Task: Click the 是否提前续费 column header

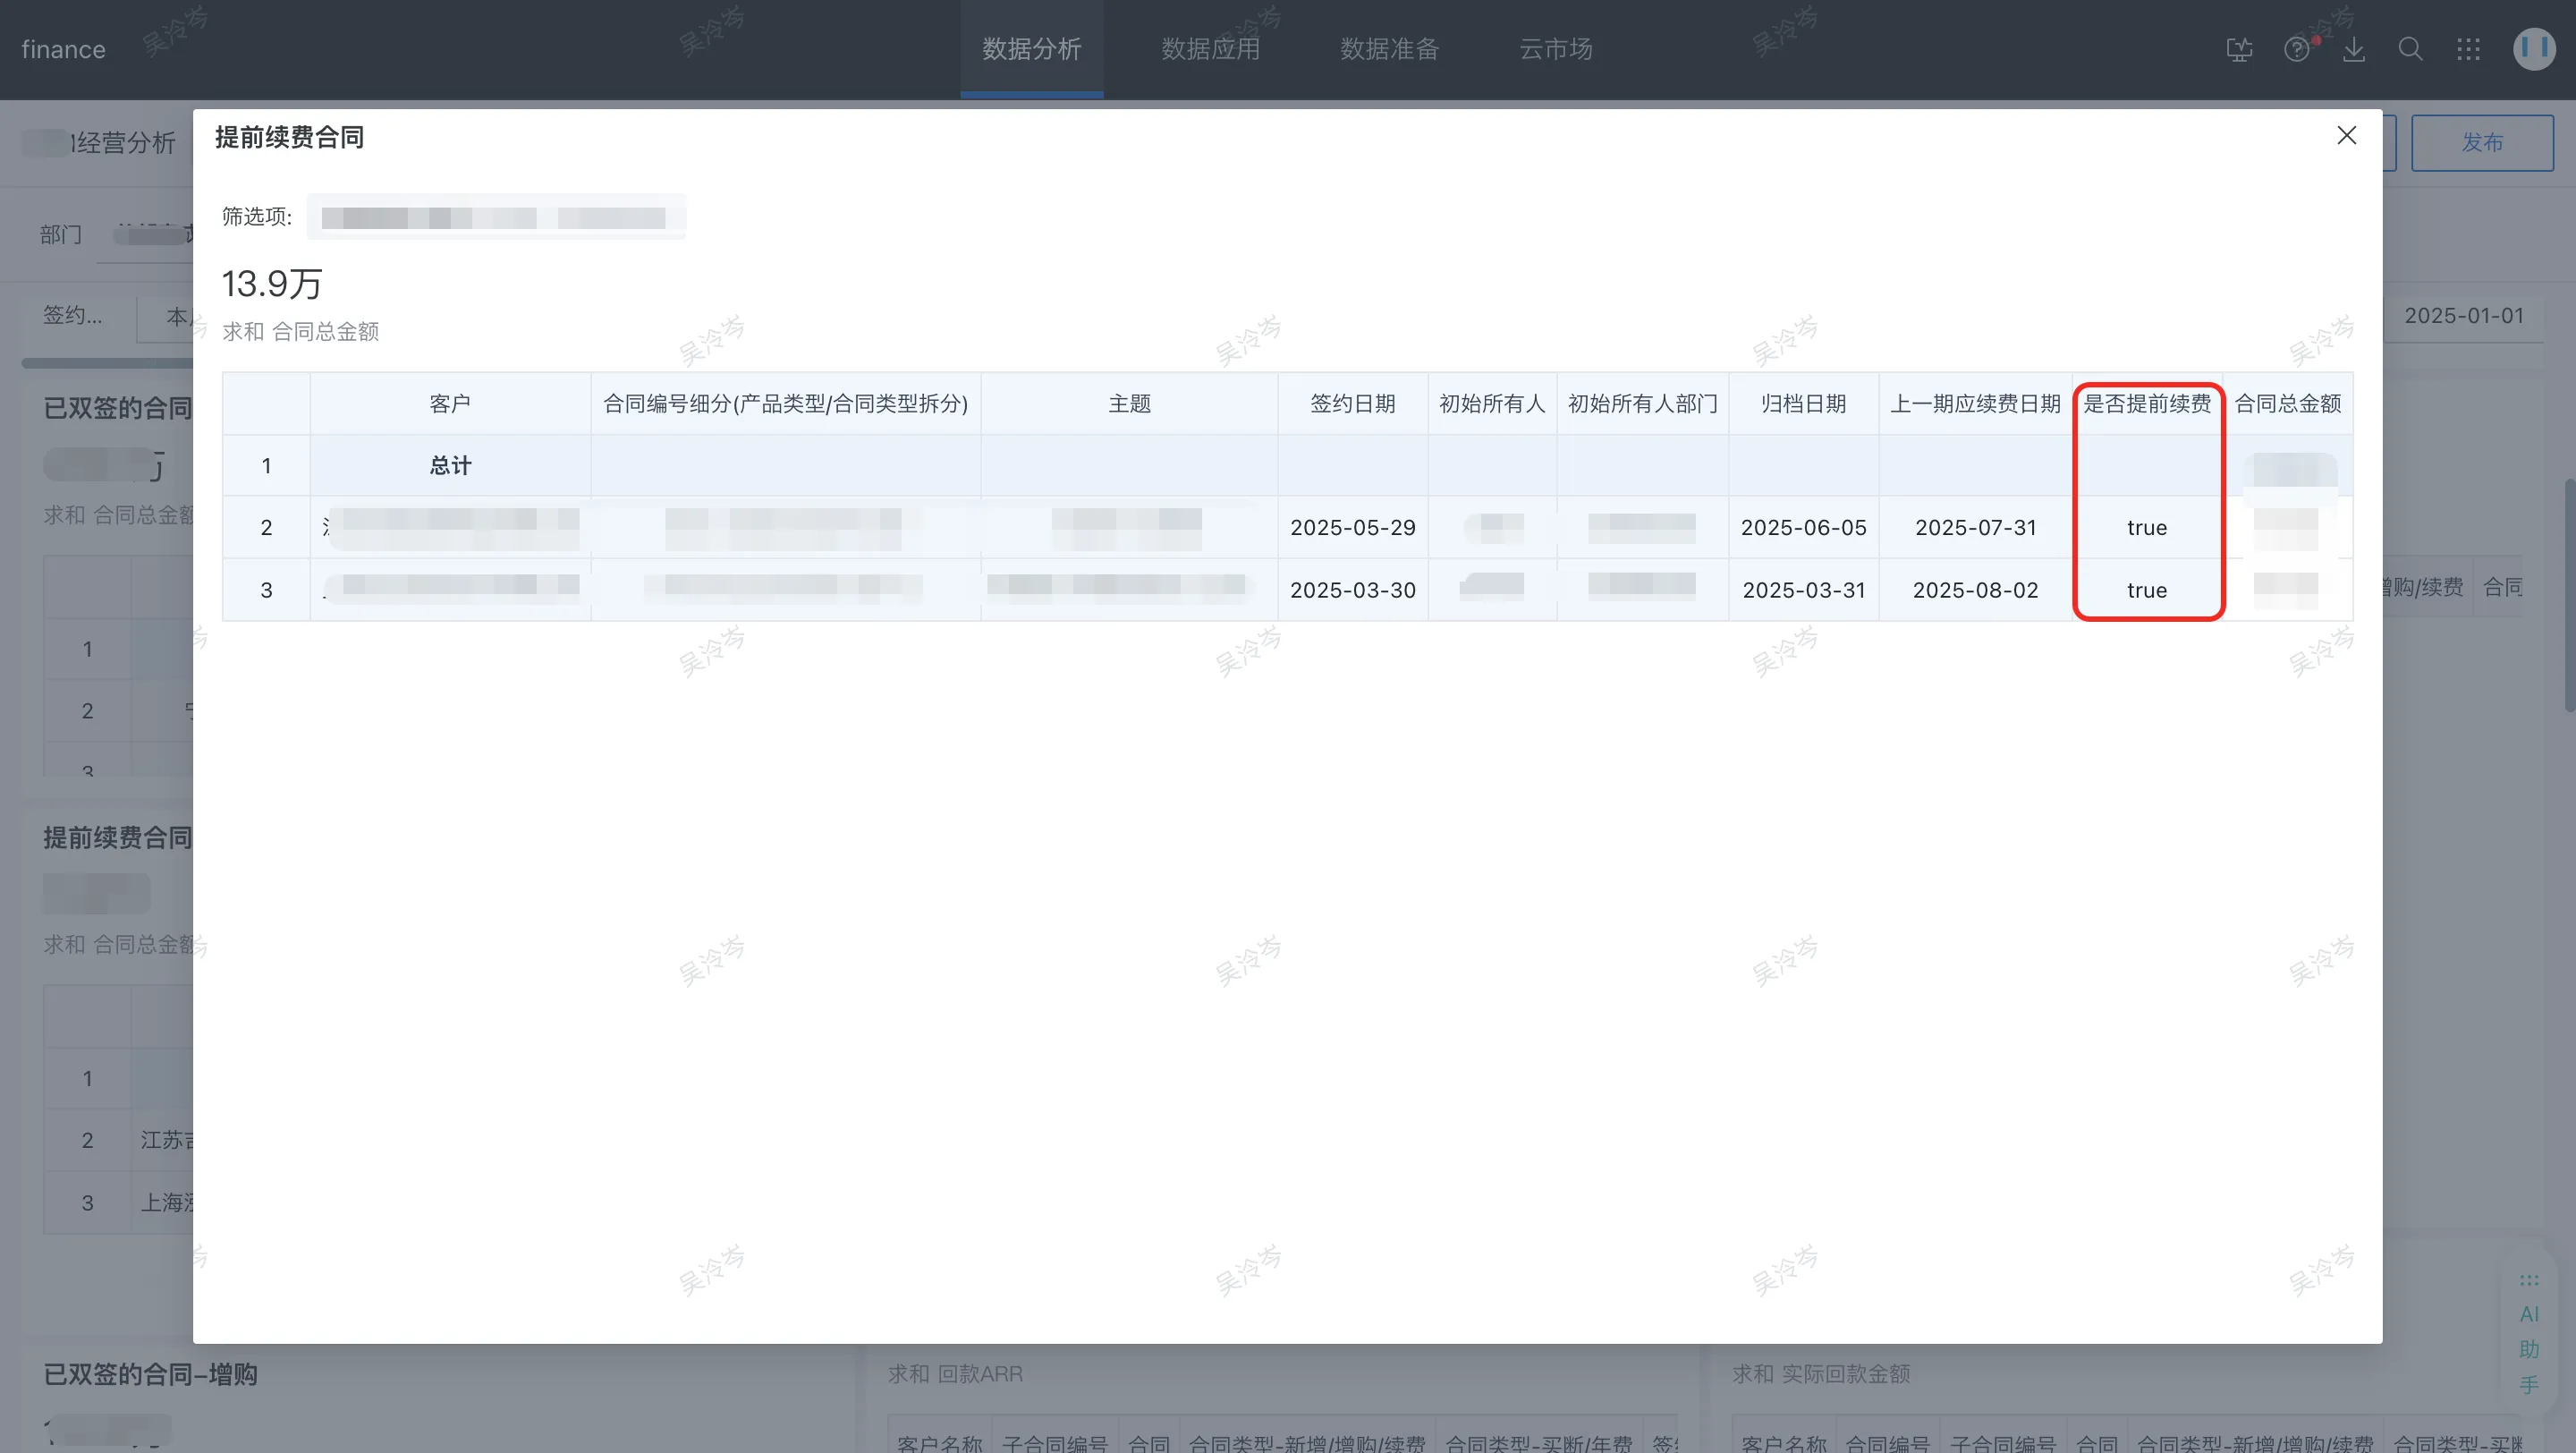Action: pyautogui.click(x=2147, y=403)
